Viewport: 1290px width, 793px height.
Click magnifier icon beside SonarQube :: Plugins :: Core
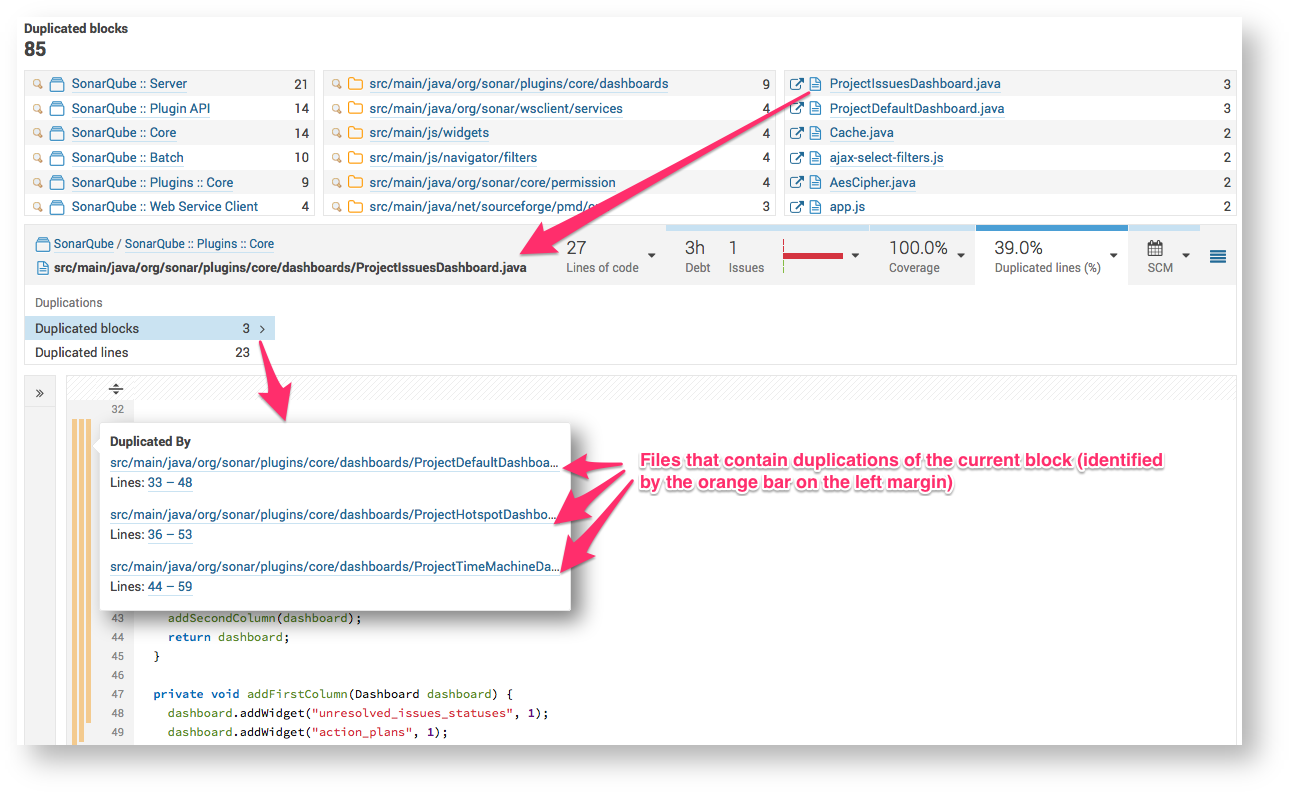(38, 183)
